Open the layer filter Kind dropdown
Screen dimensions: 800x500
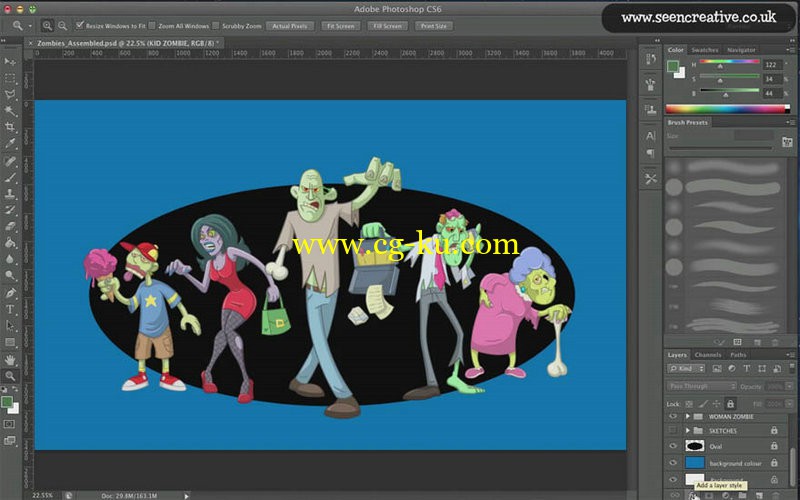pyautogui.click(x=687, y=368)
